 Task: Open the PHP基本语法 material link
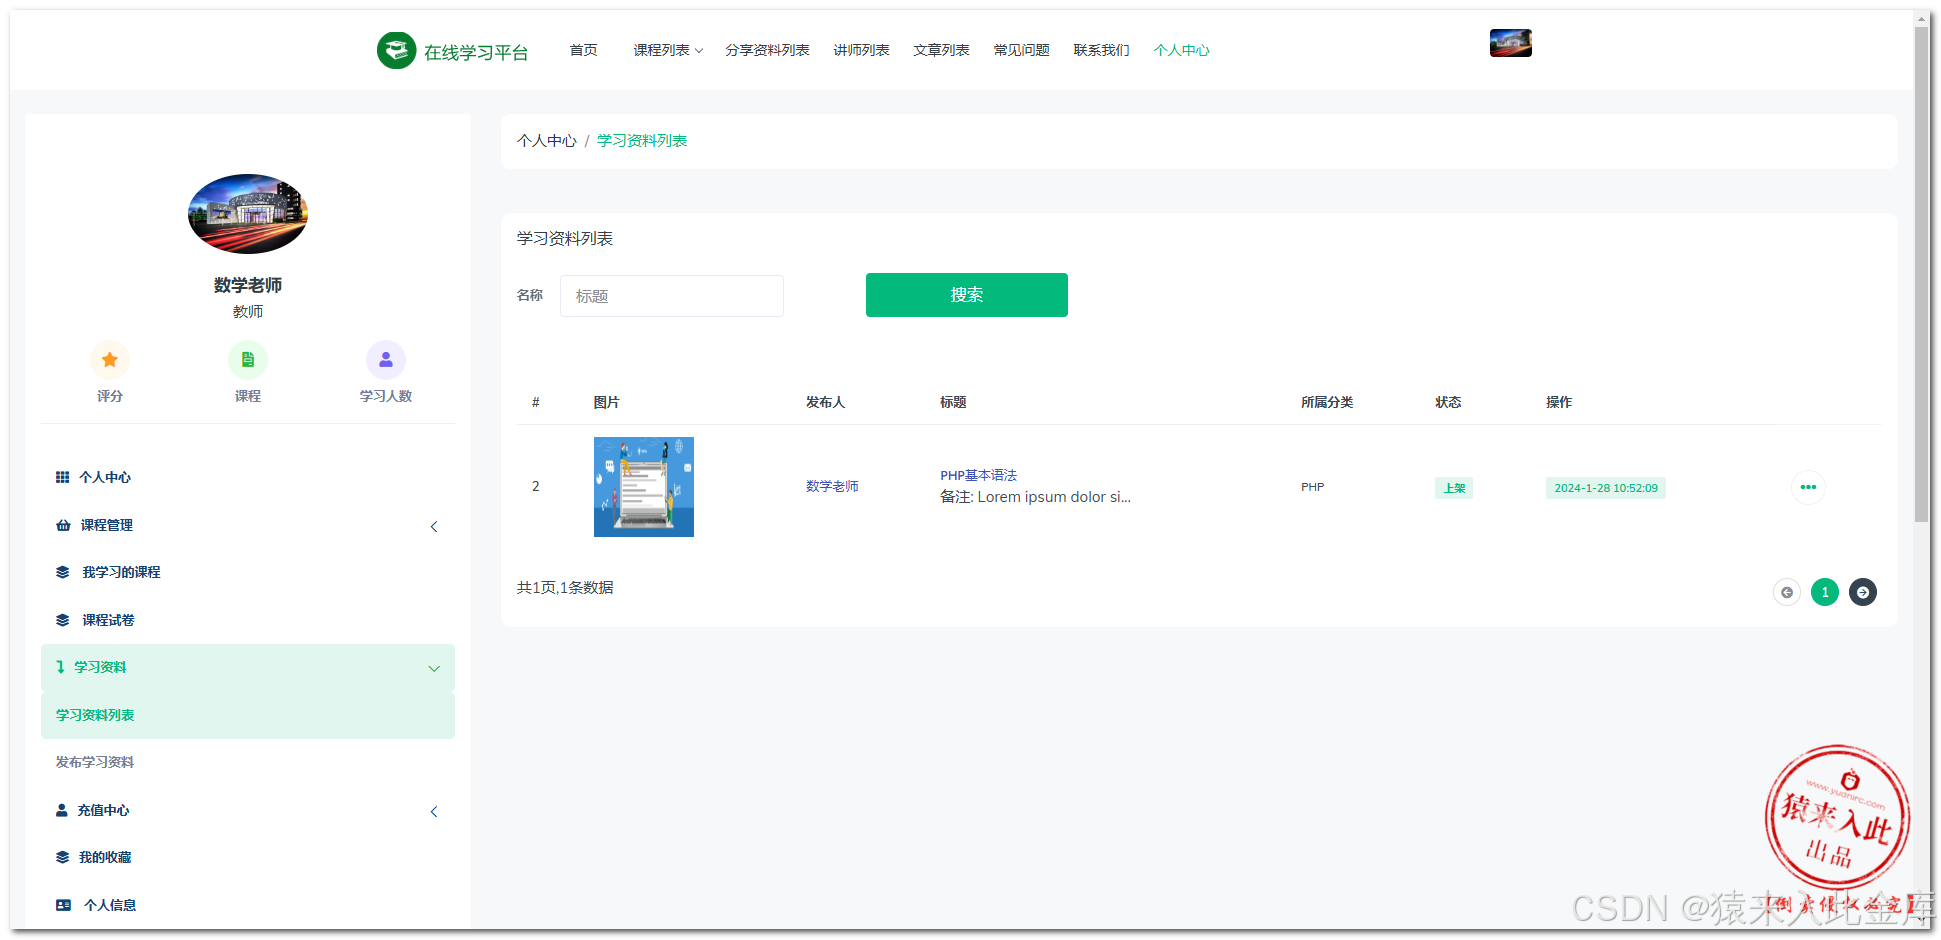[x=978, y=475]
